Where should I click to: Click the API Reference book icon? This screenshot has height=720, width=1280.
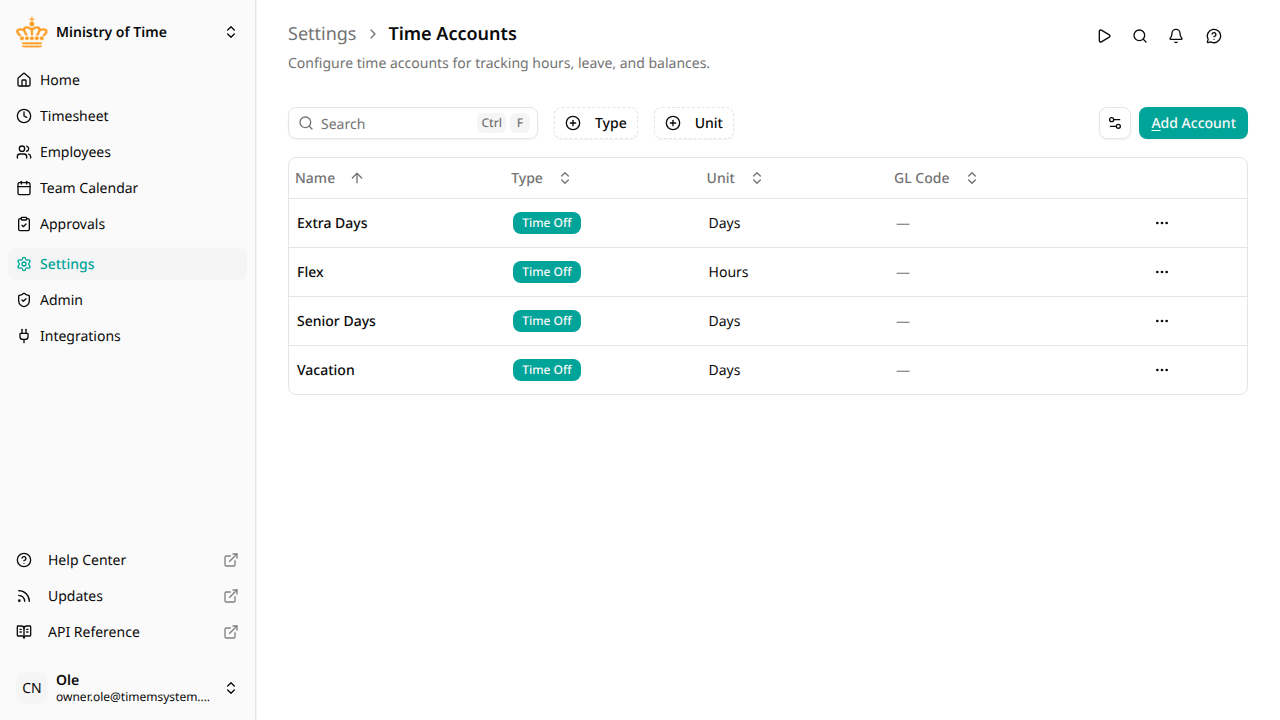[x=24, y=632]
